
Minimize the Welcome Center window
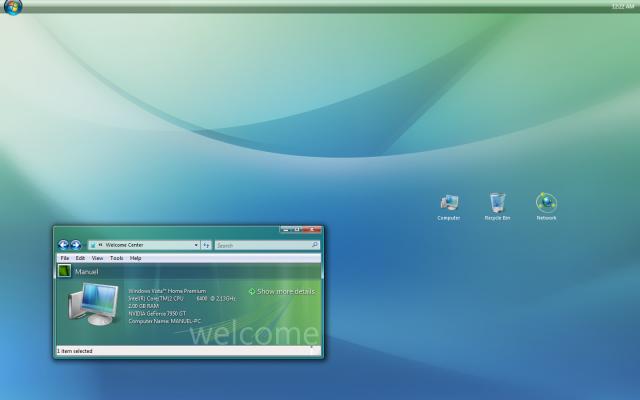tap(286, 230)
